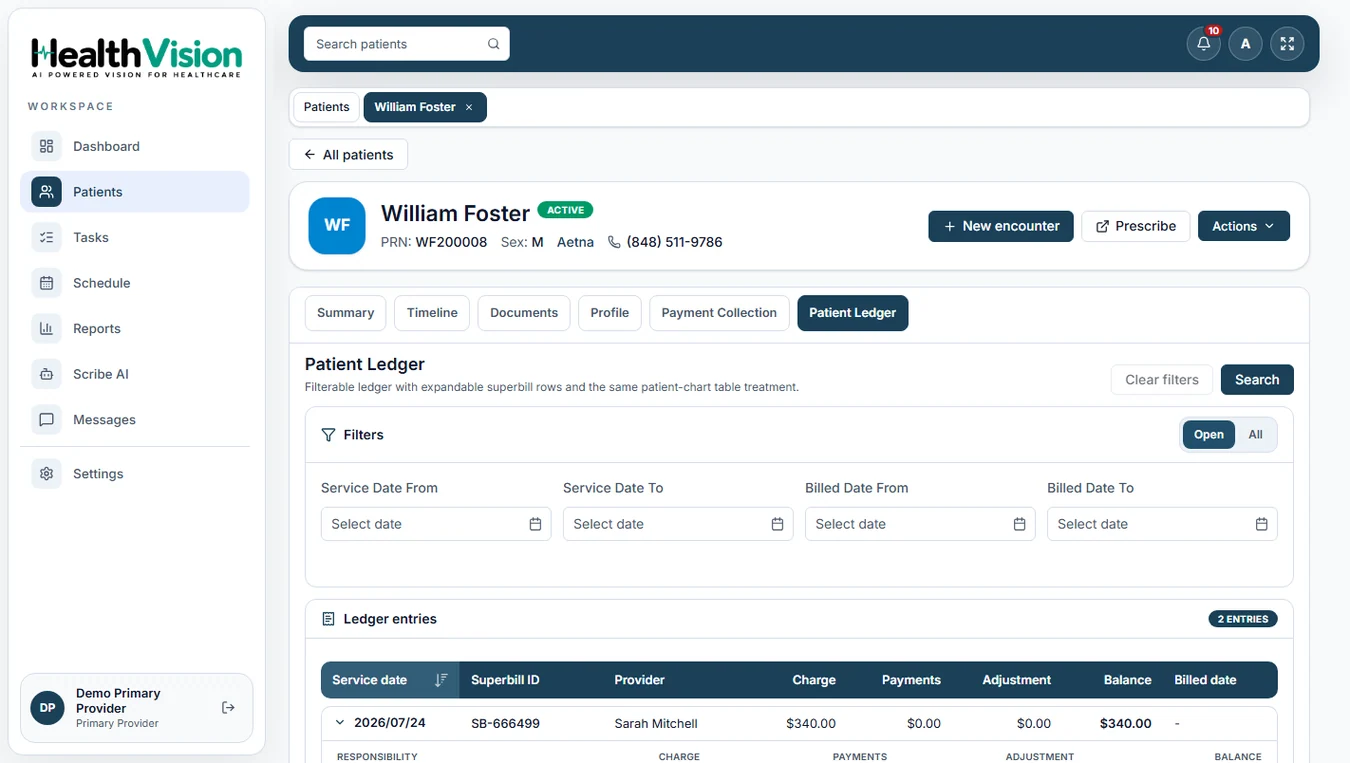Close the William Foster tab

coord(469,107)
